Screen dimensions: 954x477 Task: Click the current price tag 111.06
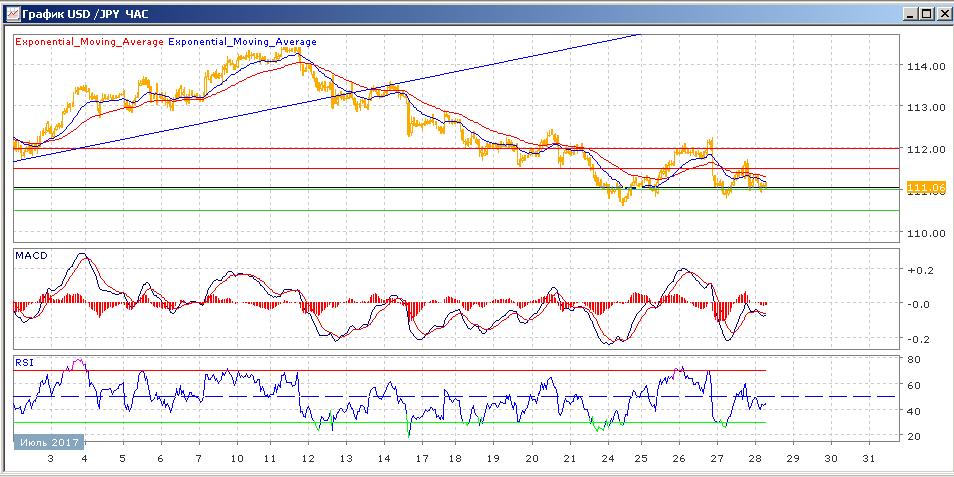click(x=925, y=188)
